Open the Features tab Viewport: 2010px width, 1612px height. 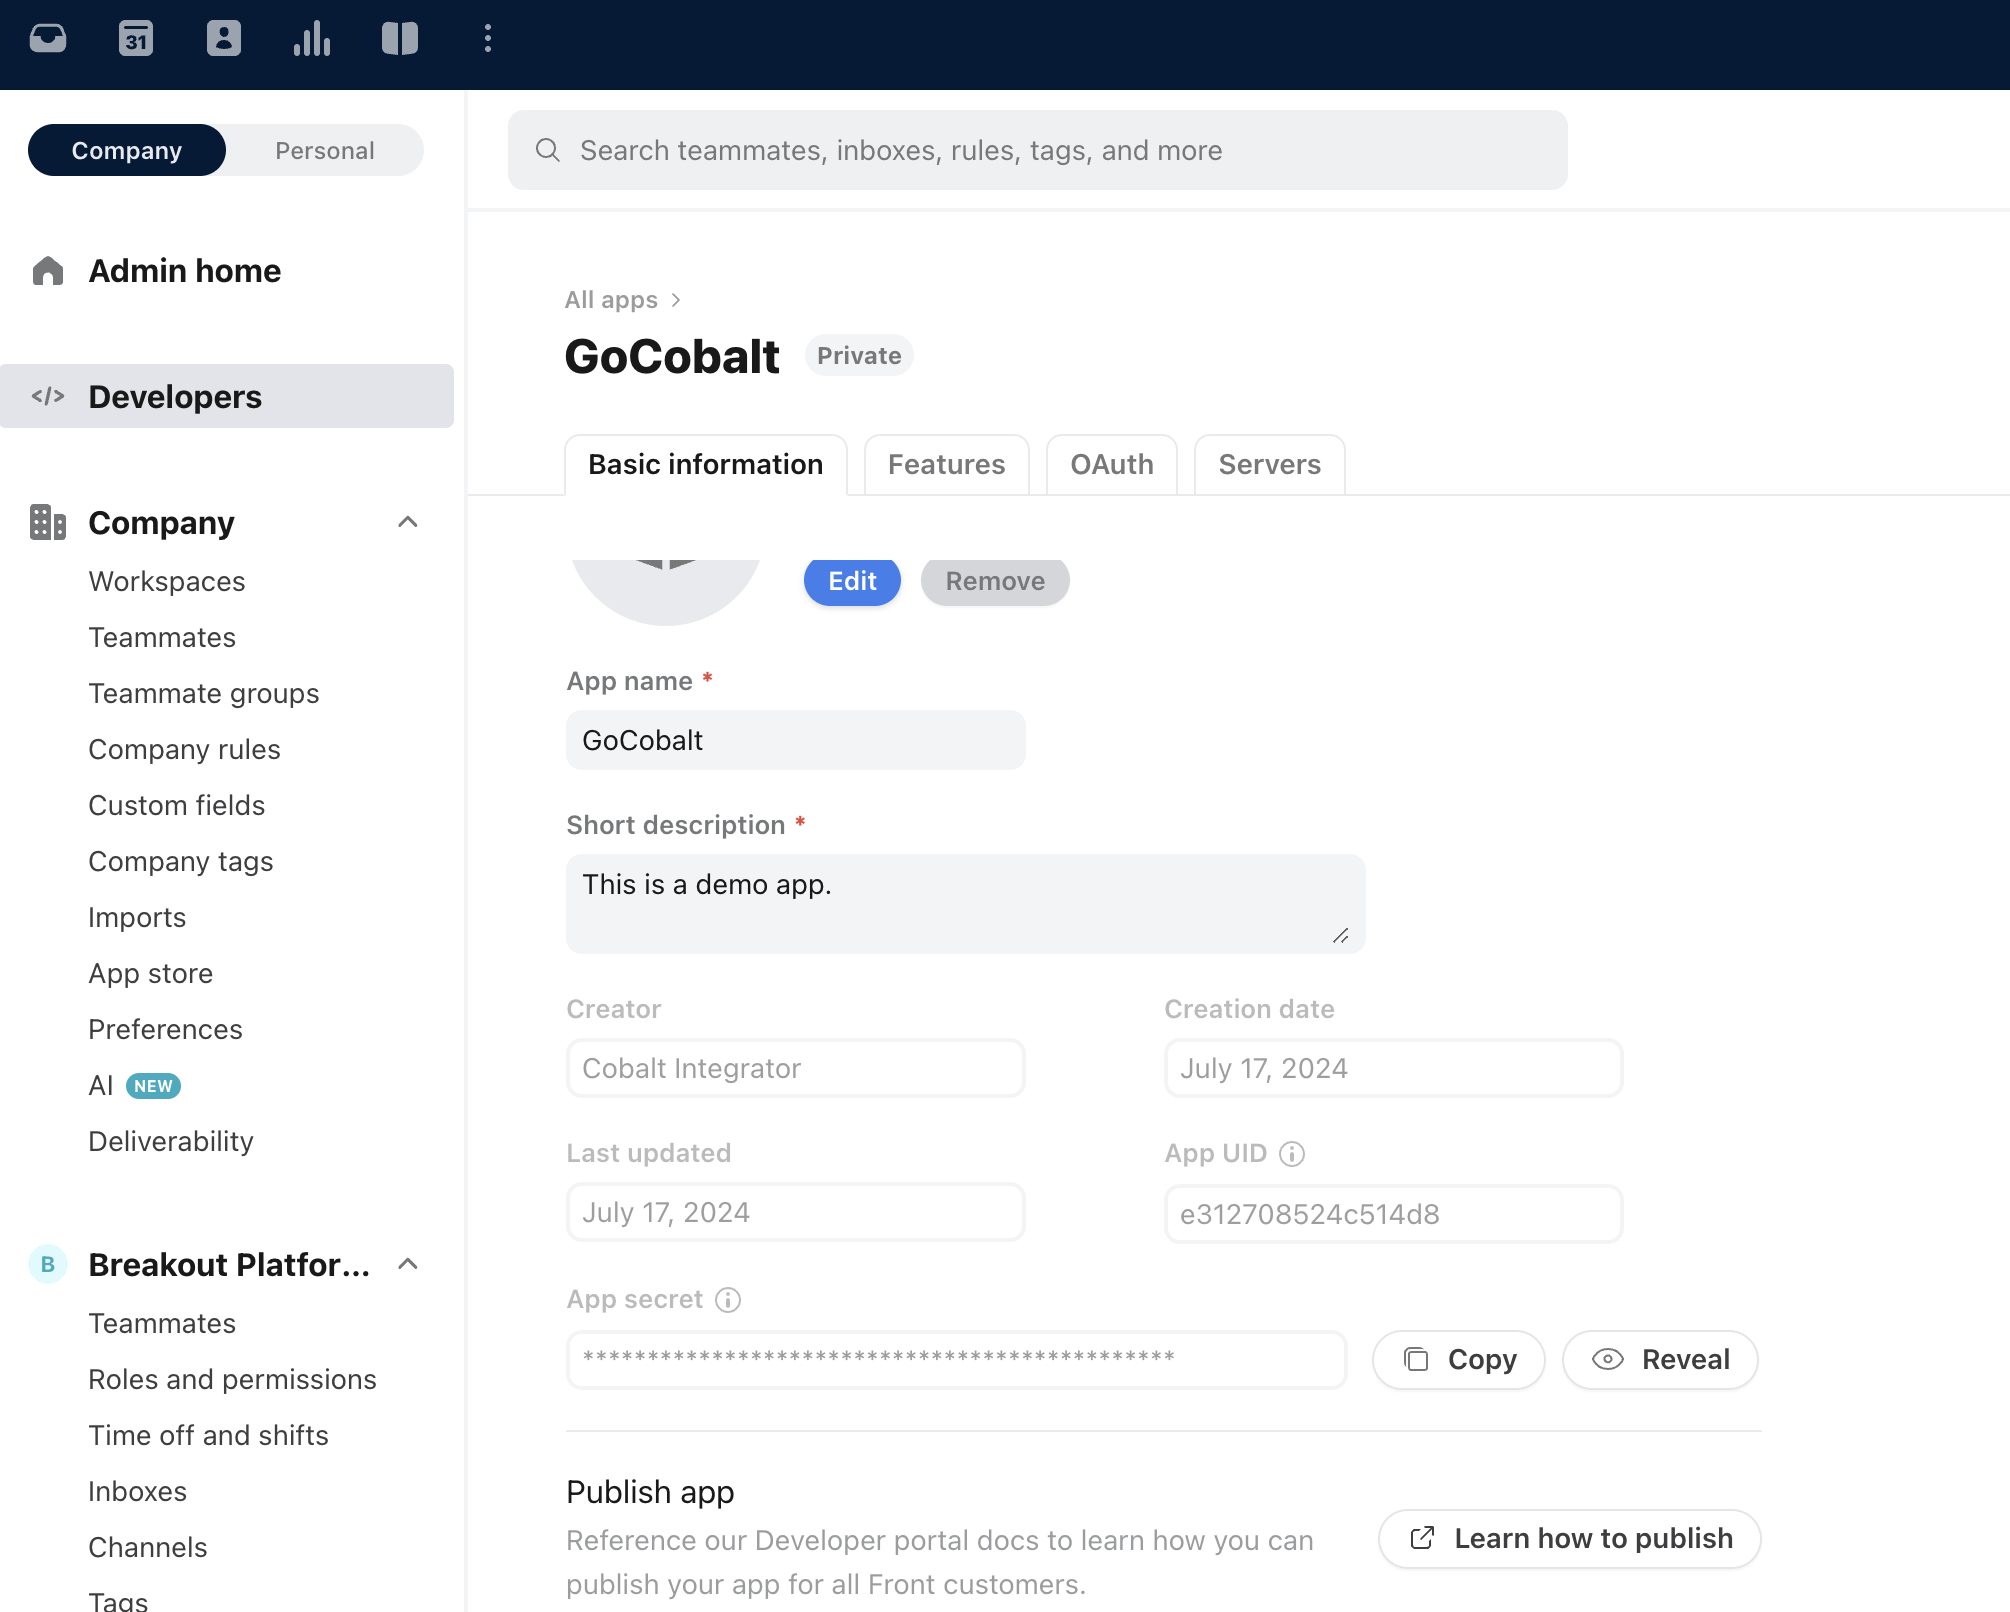[x=946, y=465]
